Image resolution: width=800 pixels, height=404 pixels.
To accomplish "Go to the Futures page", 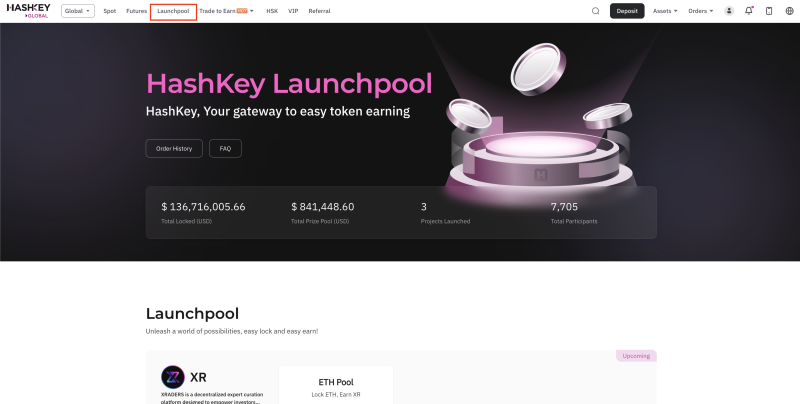I will click(137, 11).
